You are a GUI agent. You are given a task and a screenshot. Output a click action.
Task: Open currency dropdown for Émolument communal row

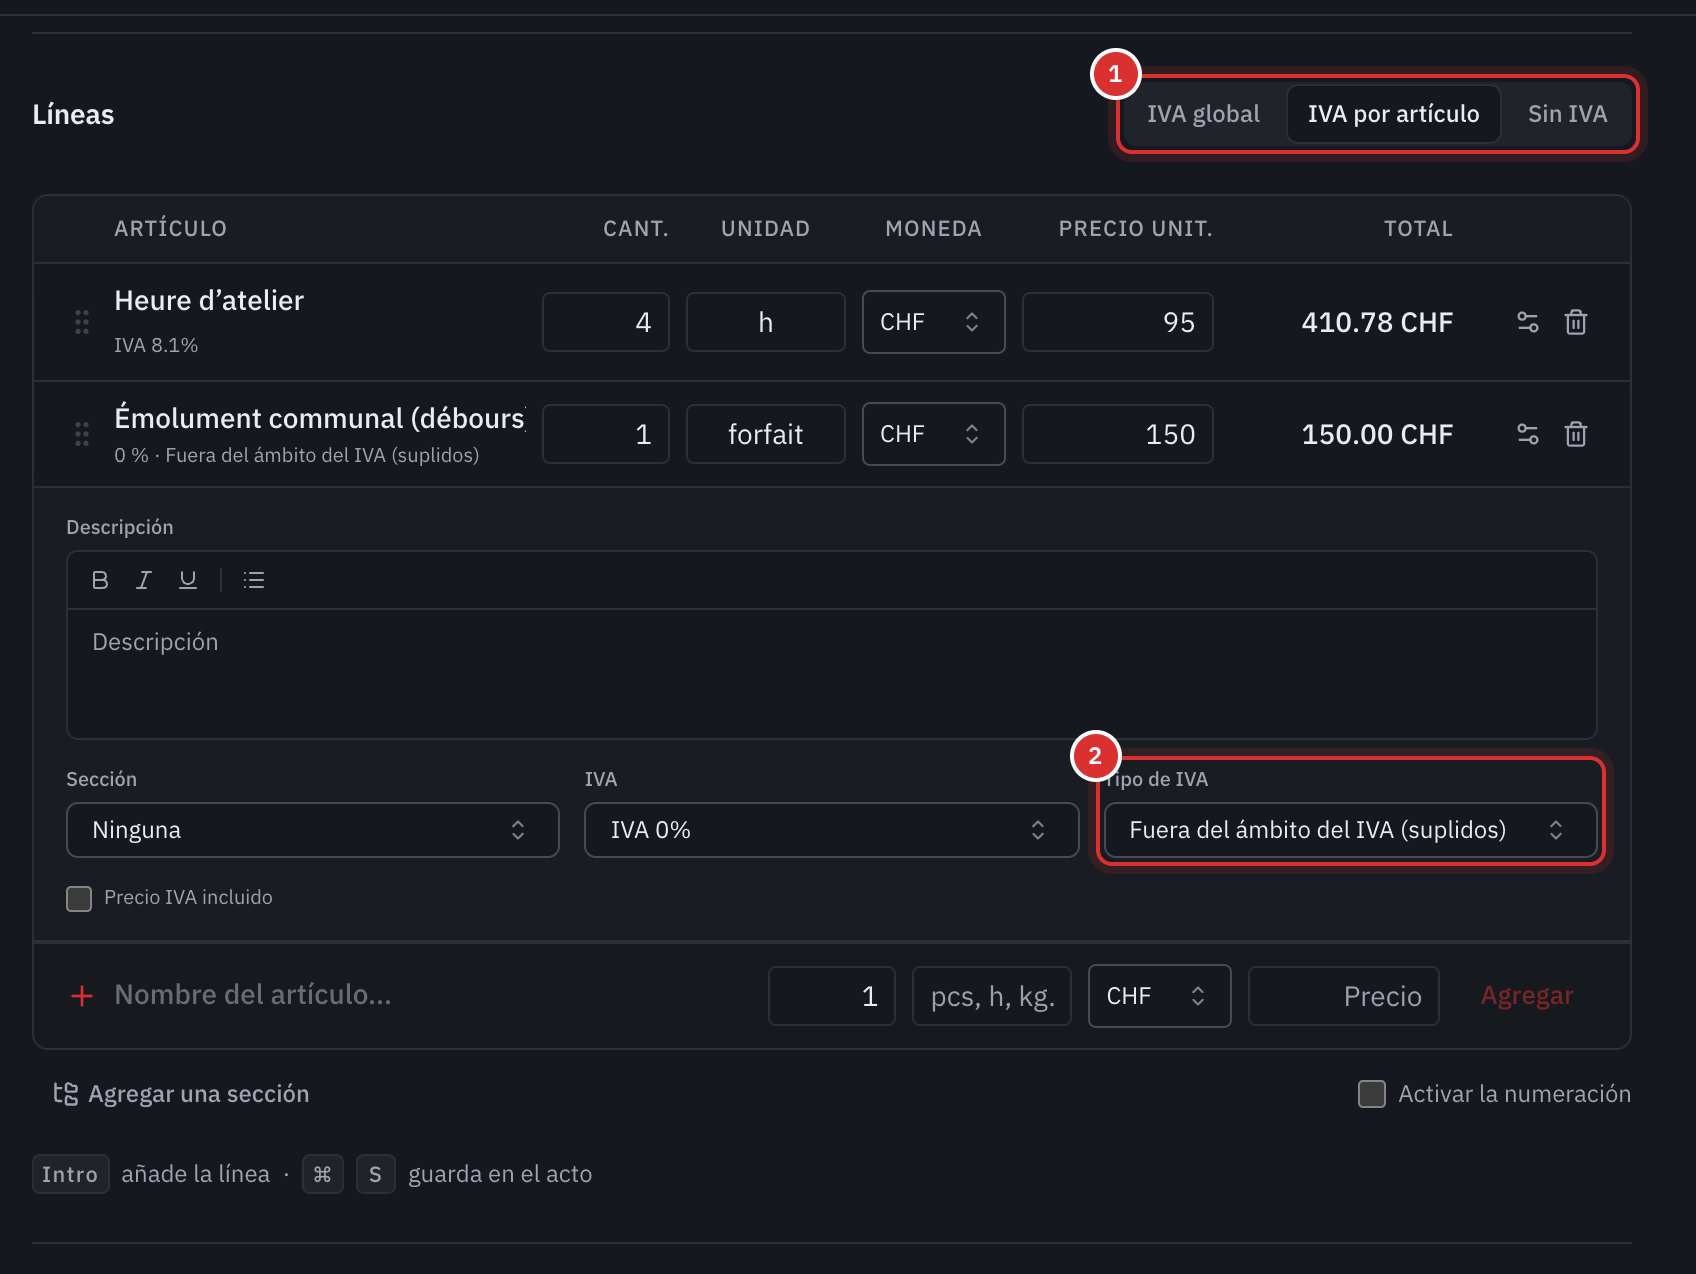tap(933, 434)
